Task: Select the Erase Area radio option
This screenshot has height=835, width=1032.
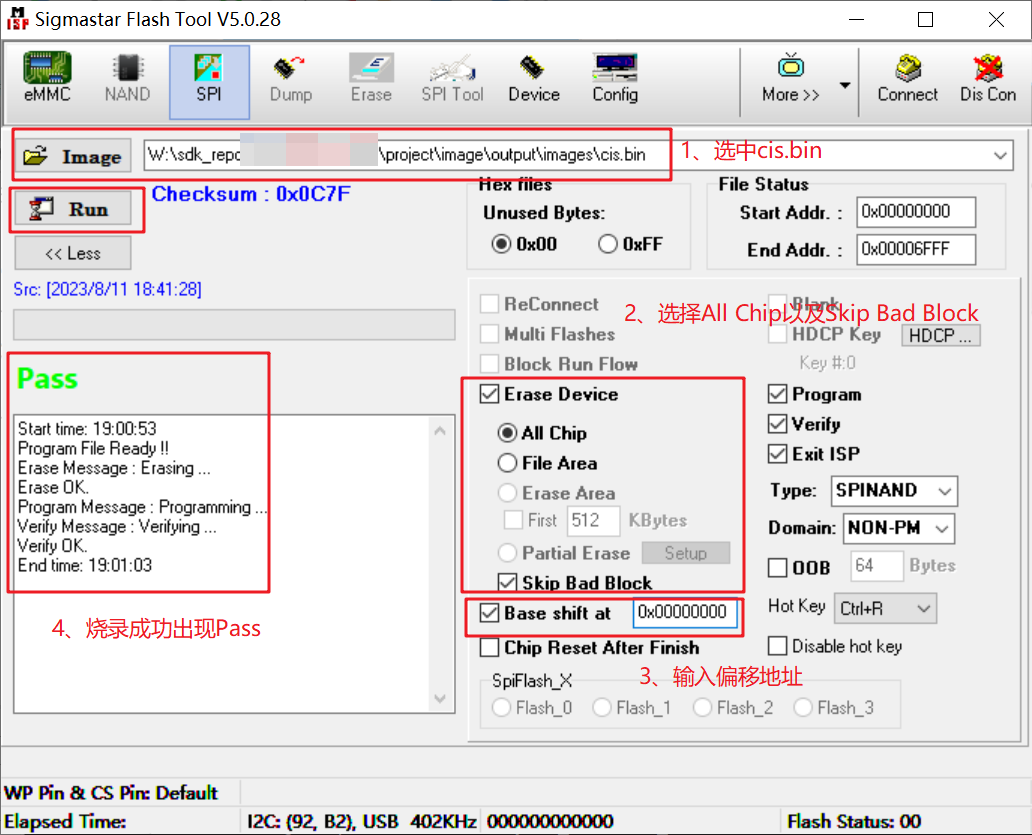Action: pos(507,493)
